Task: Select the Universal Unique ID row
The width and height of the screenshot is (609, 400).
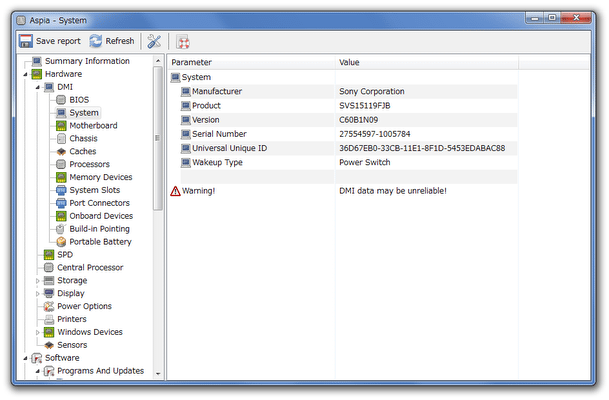Action: coord(348,148)
